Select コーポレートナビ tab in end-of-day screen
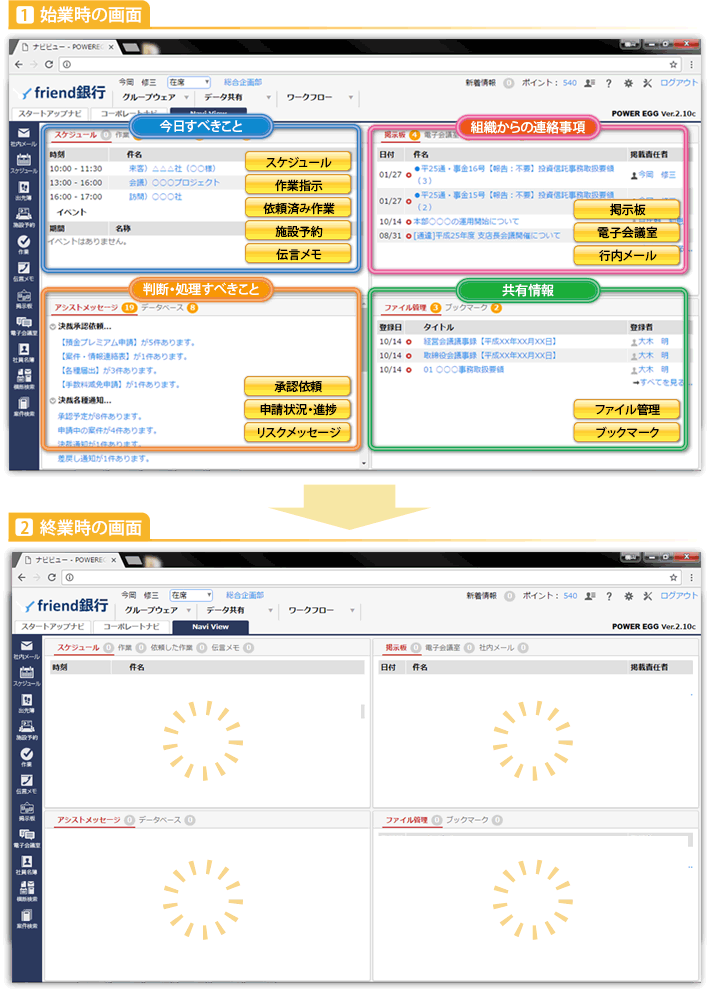The width and height of the screenshot is (710, 1000). click(x=131, y=627)
